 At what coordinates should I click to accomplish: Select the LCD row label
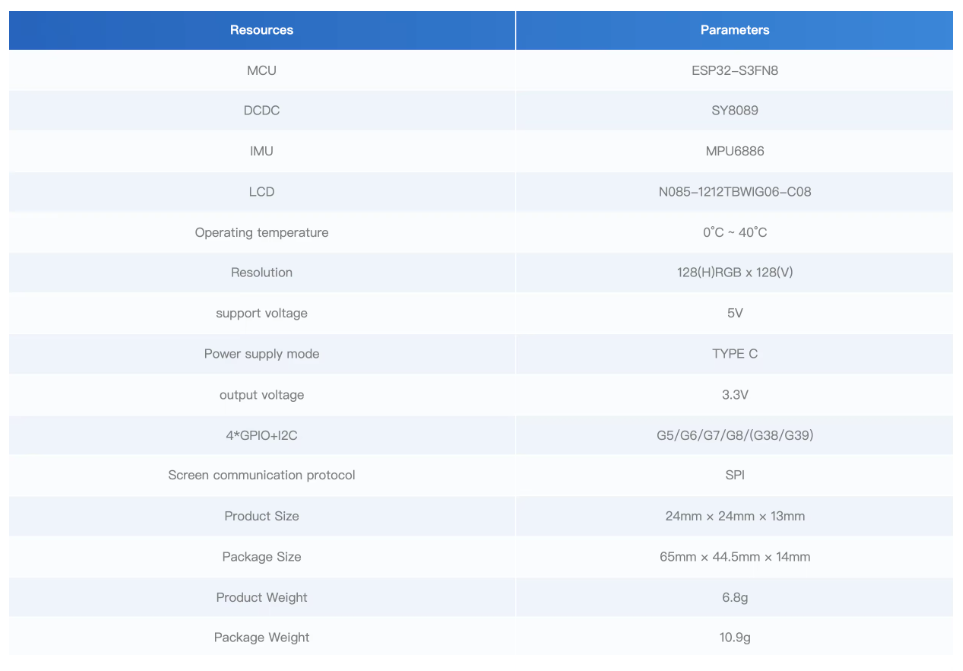[262, 192]
